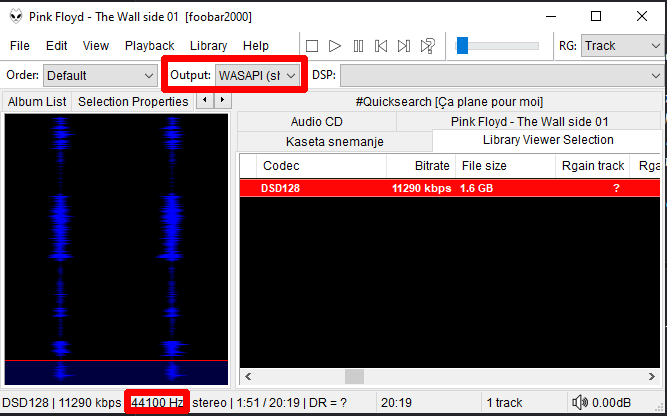Open the DSP dropdown

point(502,76)
